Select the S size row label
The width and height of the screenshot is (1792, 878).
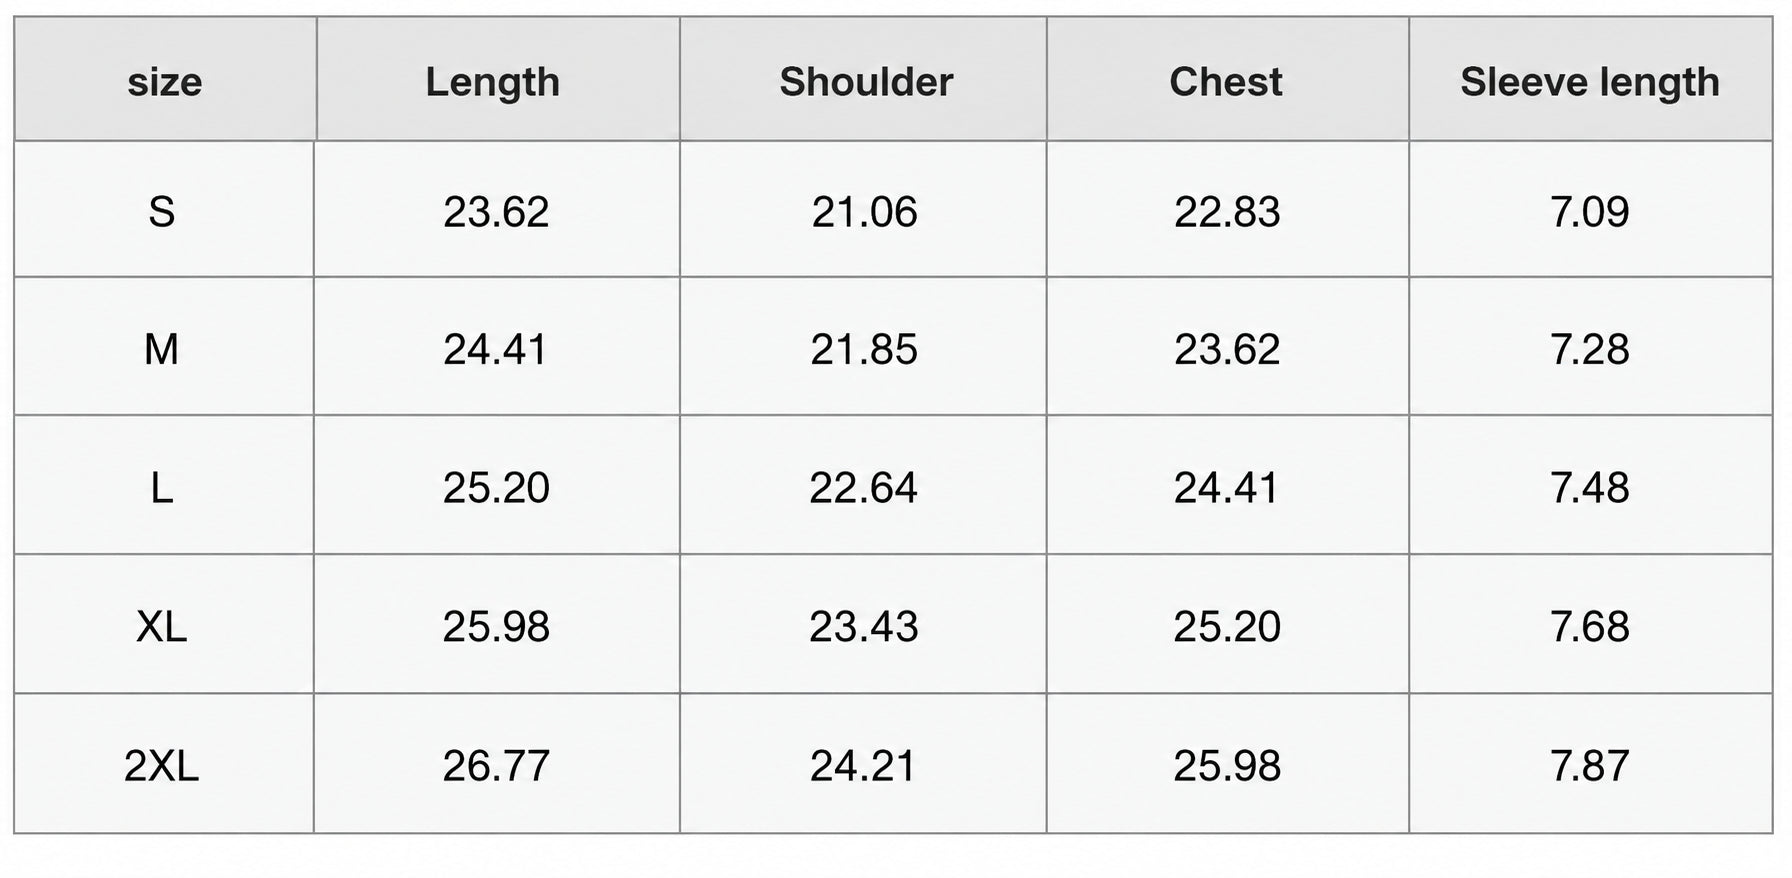point(164,209)
